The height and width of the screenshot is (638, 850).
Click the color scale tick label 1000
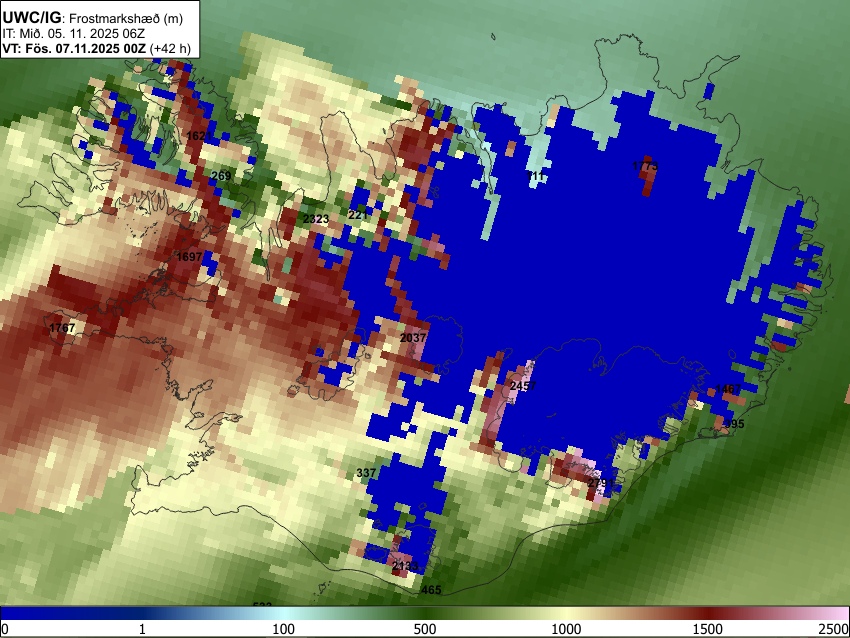pos(566,629)
